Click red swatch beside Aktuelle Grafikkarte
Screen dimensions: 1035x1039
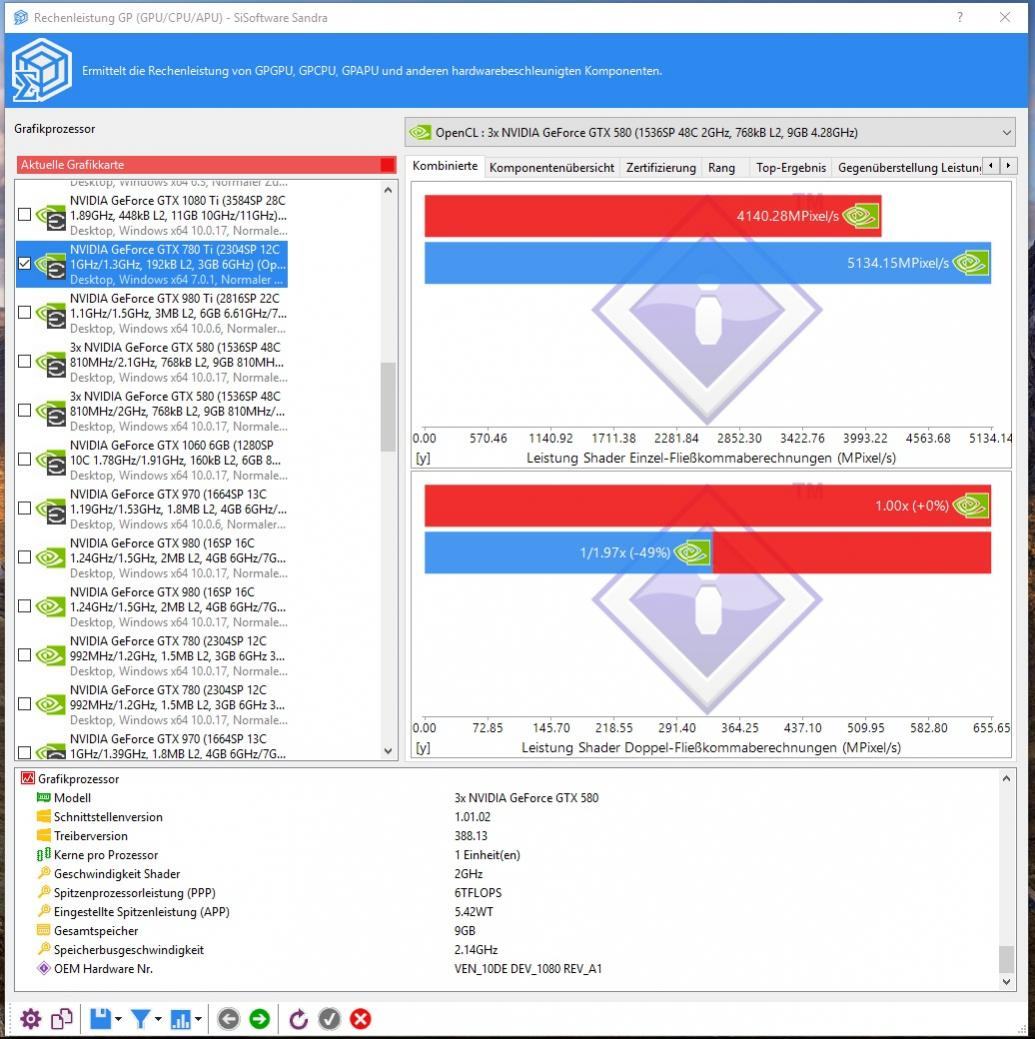pos(388,165)
